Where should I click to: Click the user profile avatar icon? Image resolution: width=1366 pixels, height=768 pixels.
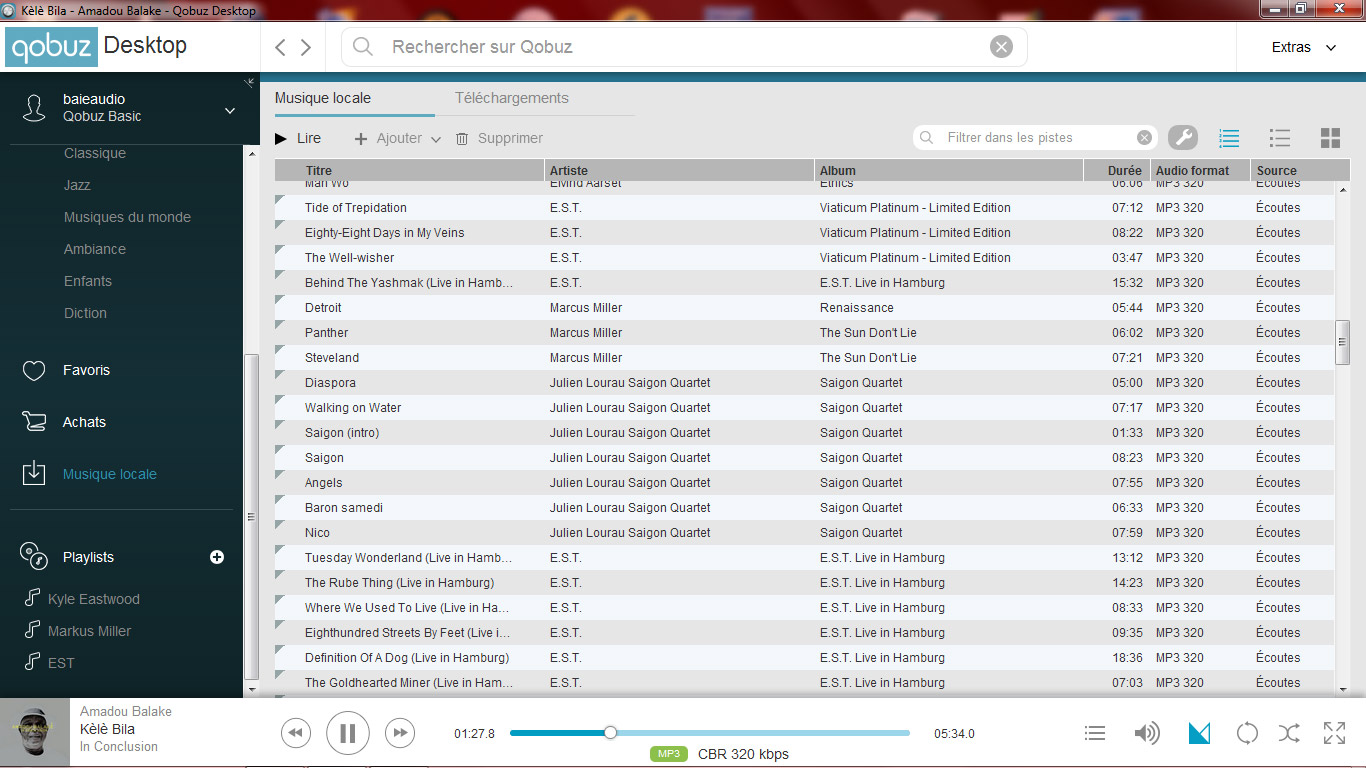[x=34, y=108]
